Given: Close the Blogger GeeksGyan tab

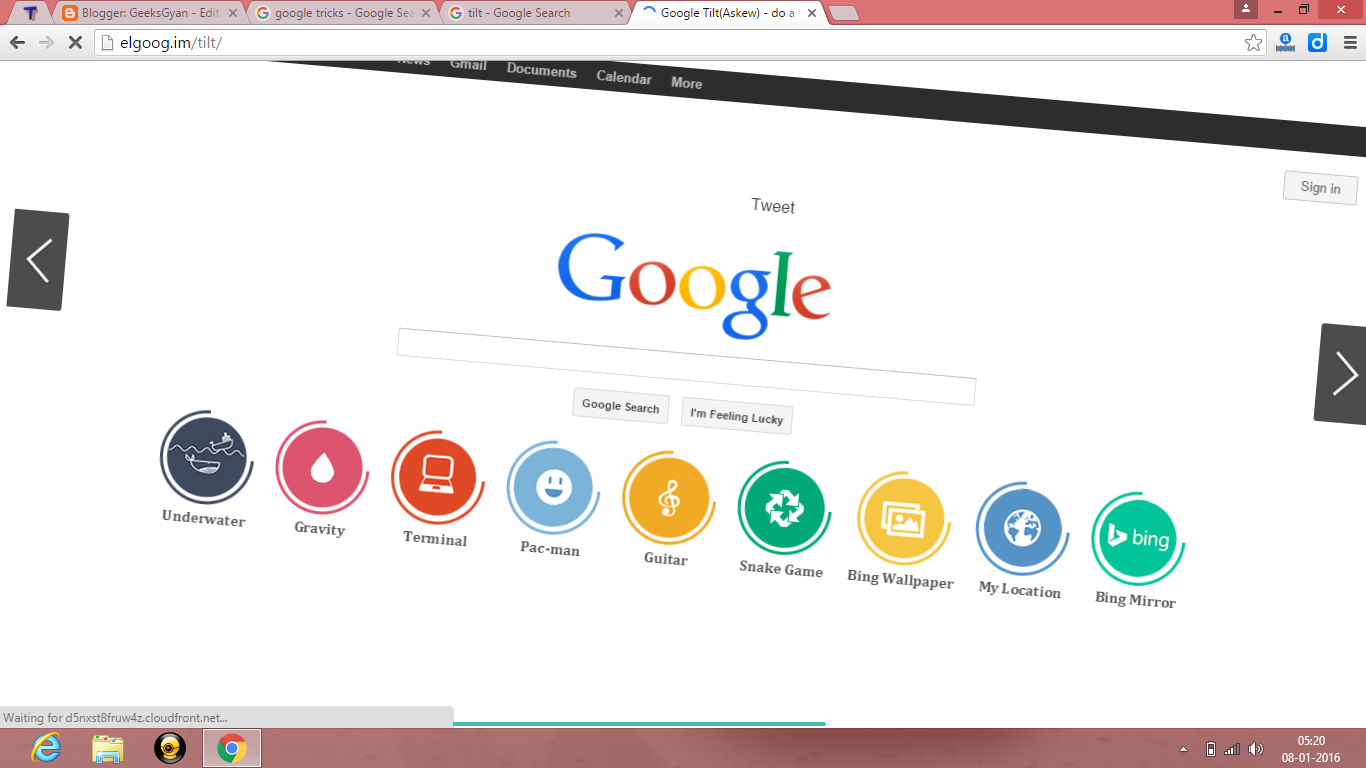Looking at the screenshot, I should point(233,13).
